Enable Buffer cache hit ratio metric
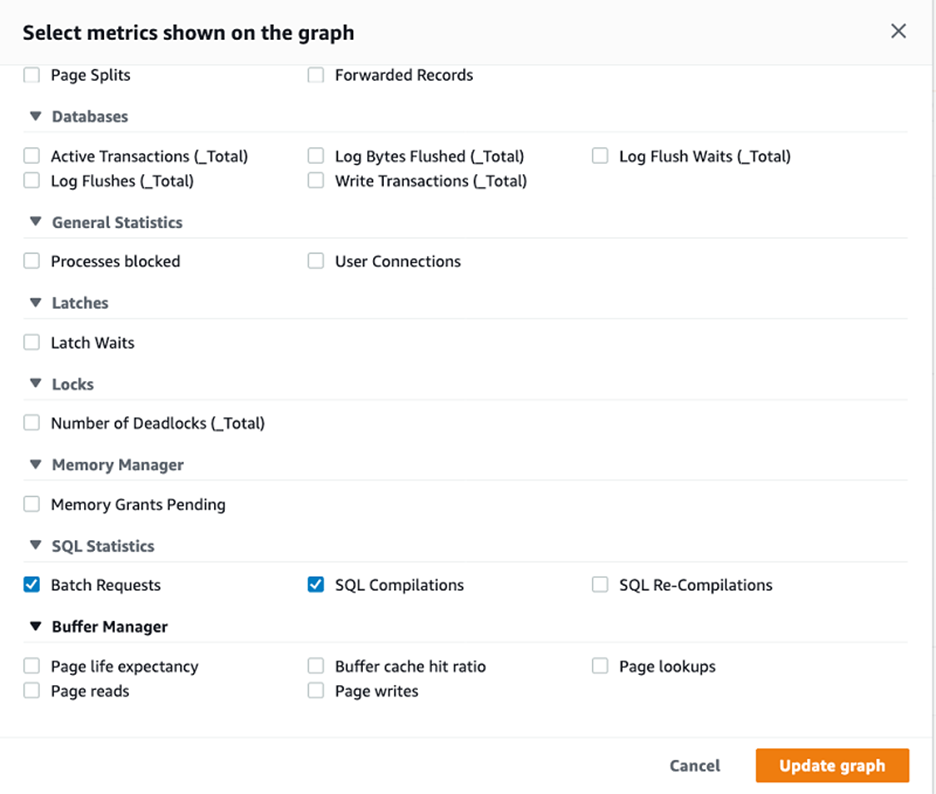 [x=316, y=666]
